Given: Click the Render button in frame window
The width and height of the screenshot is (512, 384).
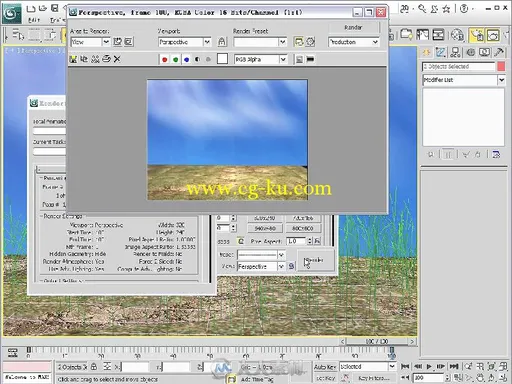Looking at the screenshot, I should point(354,27).
